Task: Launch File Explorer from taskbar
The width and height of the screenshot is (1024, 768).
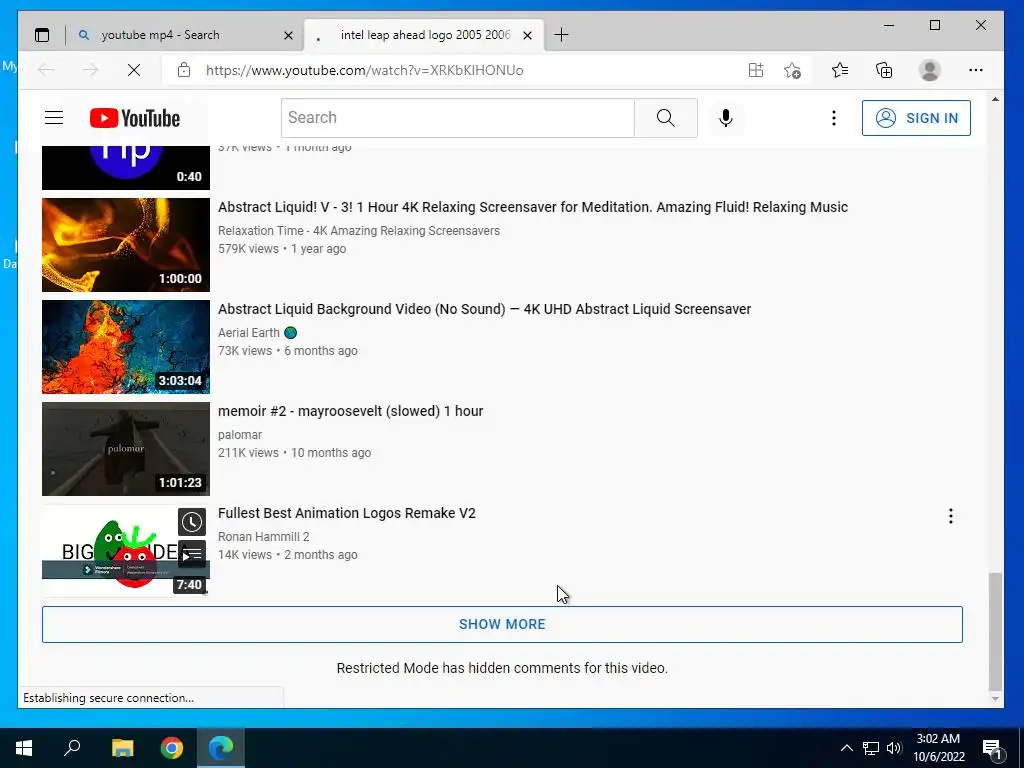Action: (122, 747)
